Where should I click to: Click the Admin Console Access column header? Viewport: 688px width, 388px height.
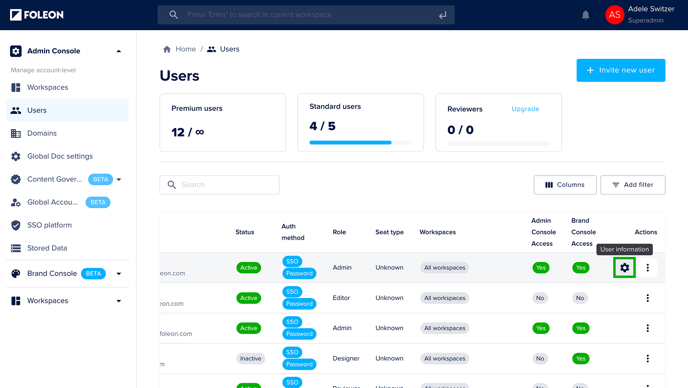tap(543, 232)
